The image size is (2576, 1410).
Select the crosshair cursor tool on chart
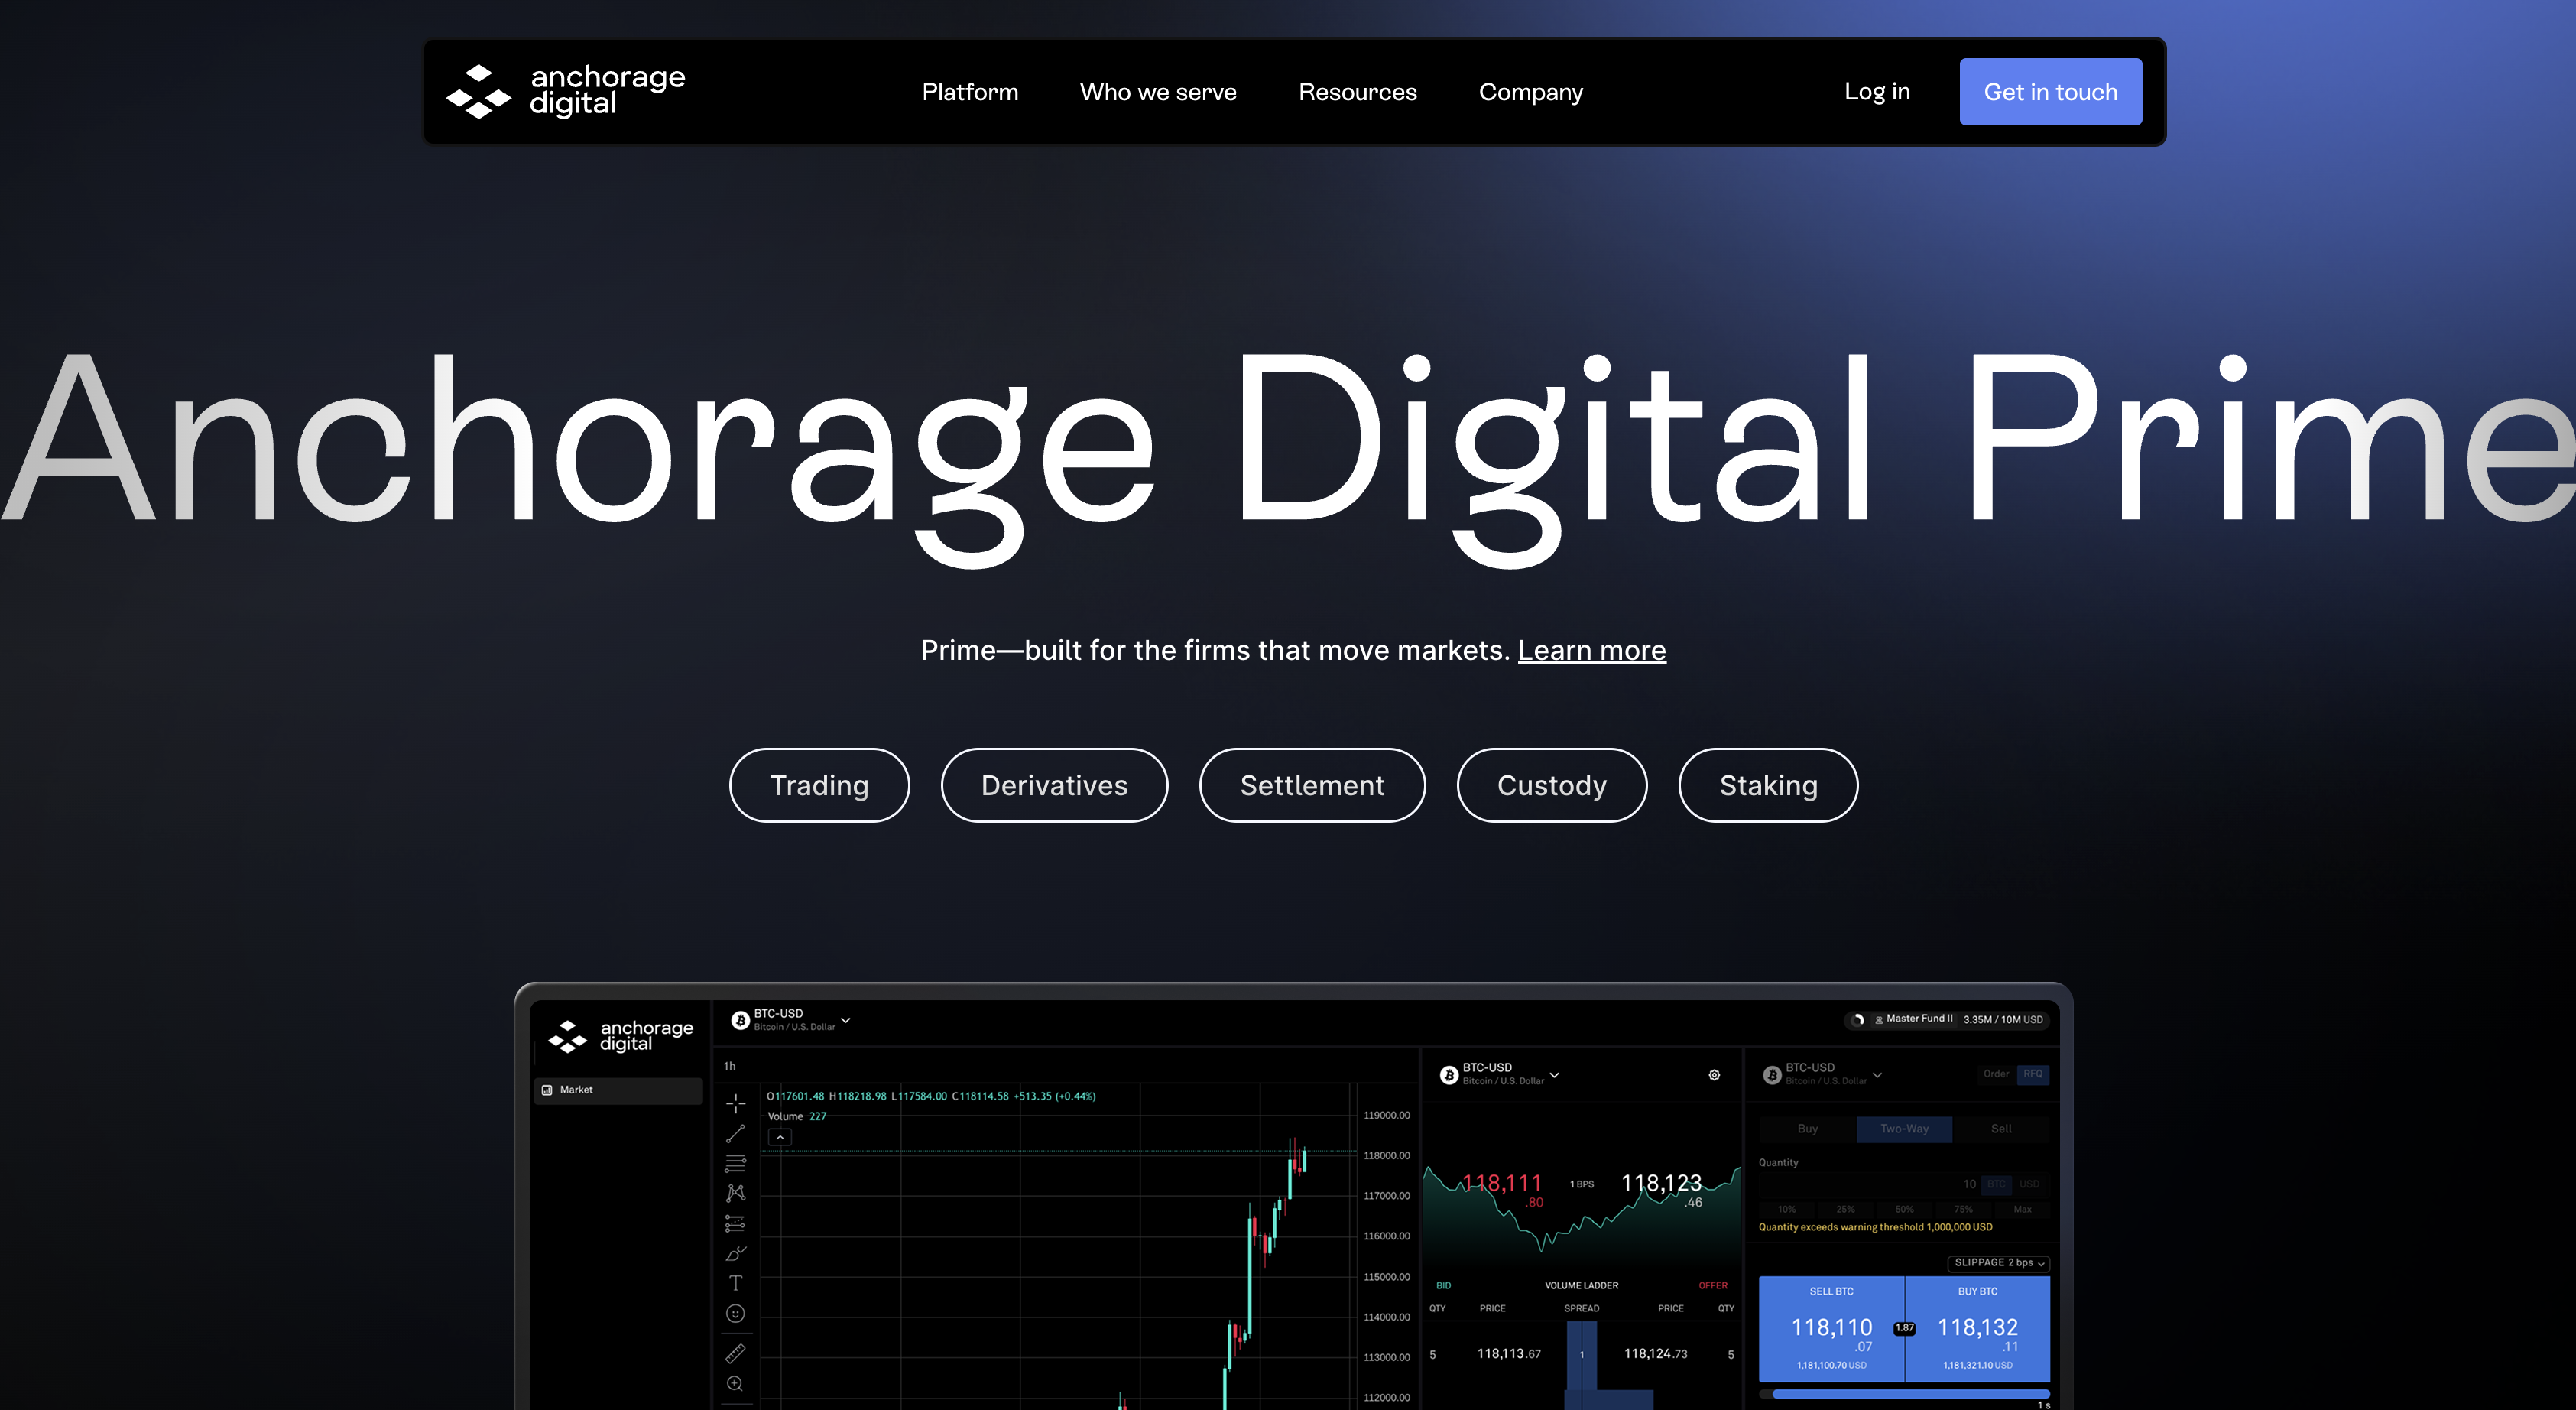pyautogui.click(x=735, y=1103)
